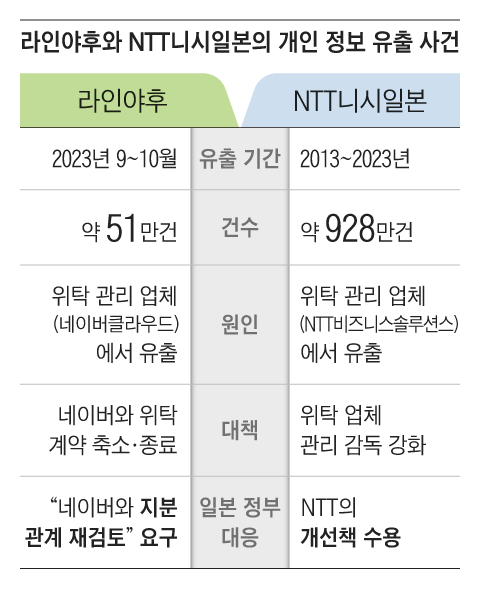
Task: Click the '개선책 수용' bold text
Action: click(350, 537)
